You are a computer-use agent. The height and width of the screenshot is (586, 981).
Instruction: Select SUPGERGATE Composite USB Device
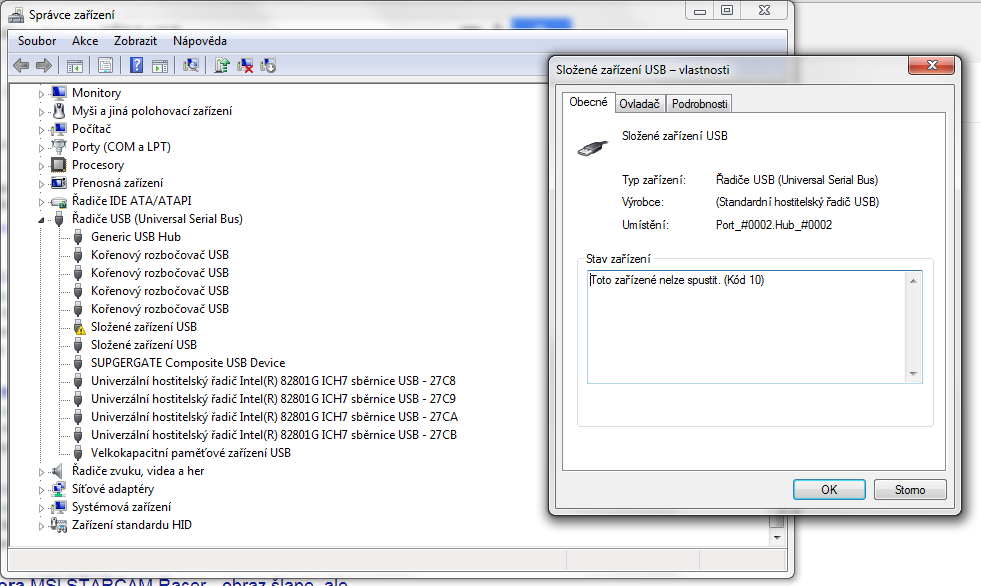188,363
